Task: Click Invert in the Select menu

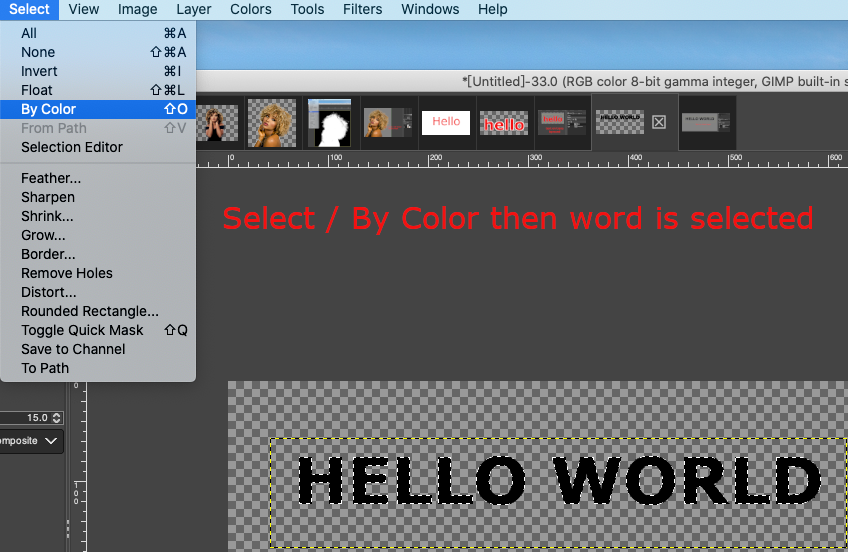Action: [40, 71]
